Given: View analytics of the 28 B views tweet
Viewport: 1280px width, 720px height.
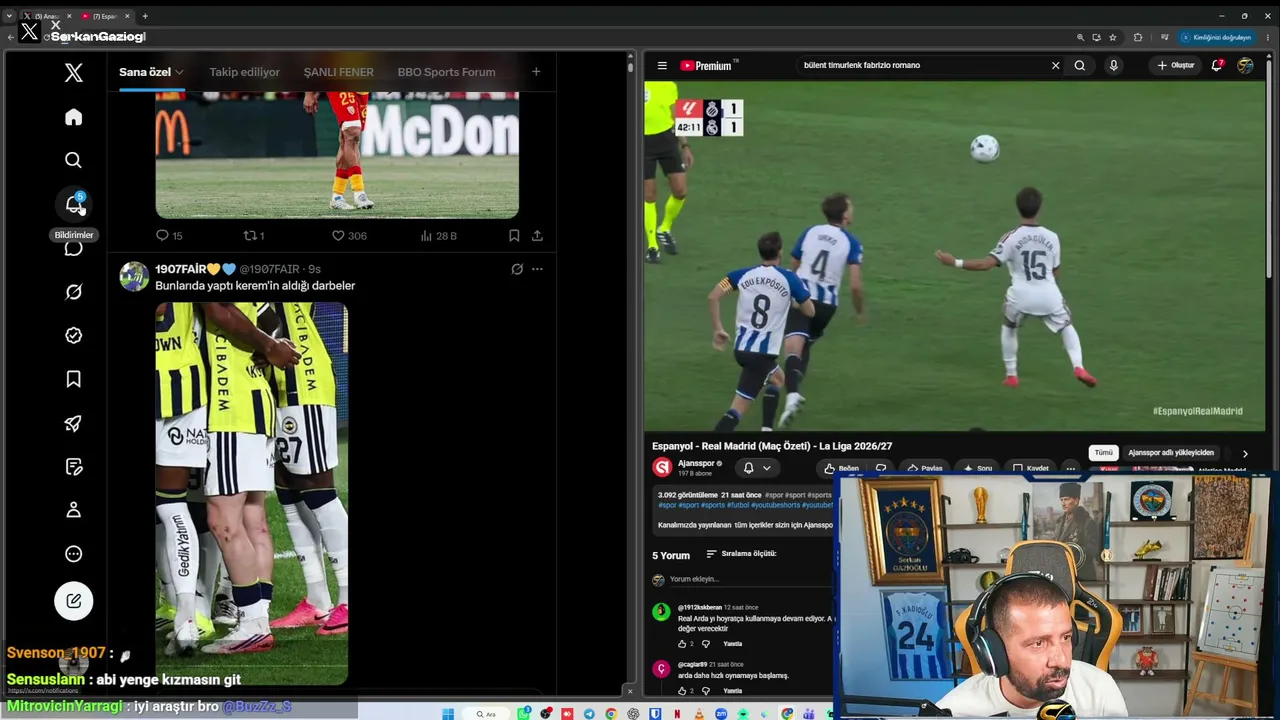Looking at the screenshot, I should [438, 236].
